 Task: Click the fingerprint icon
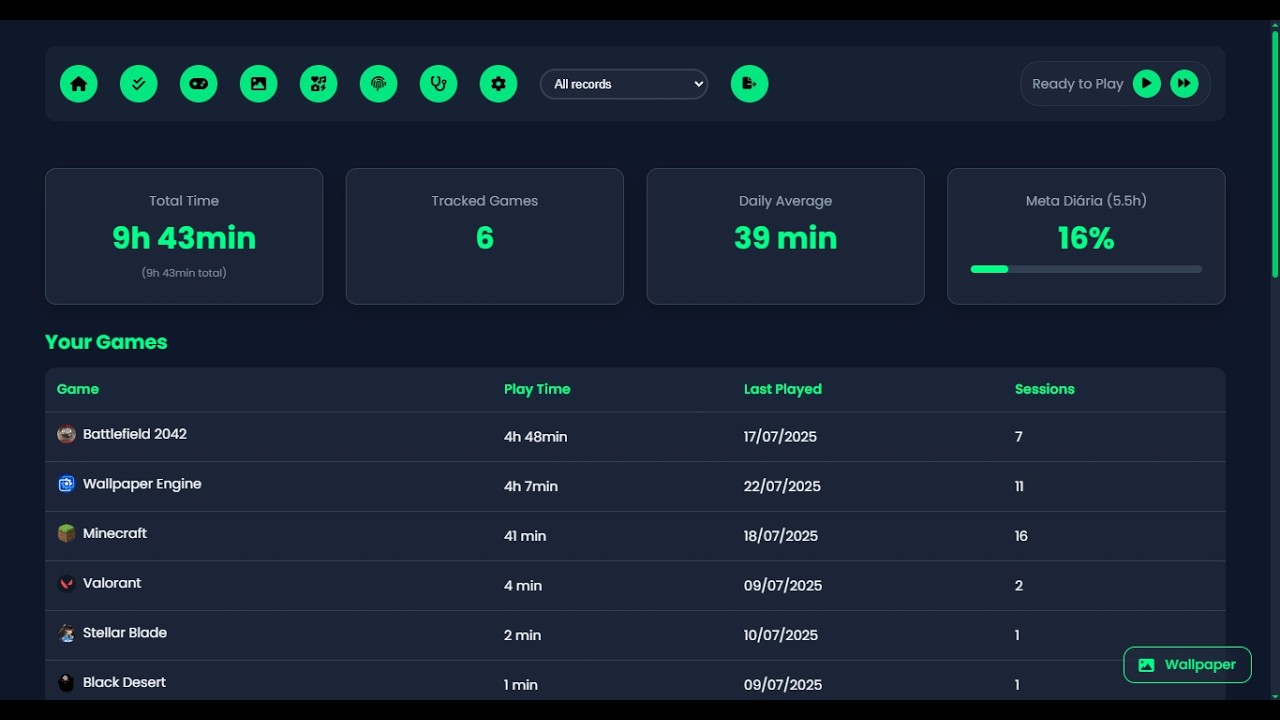pyautogui.click(x=379, y=84)
